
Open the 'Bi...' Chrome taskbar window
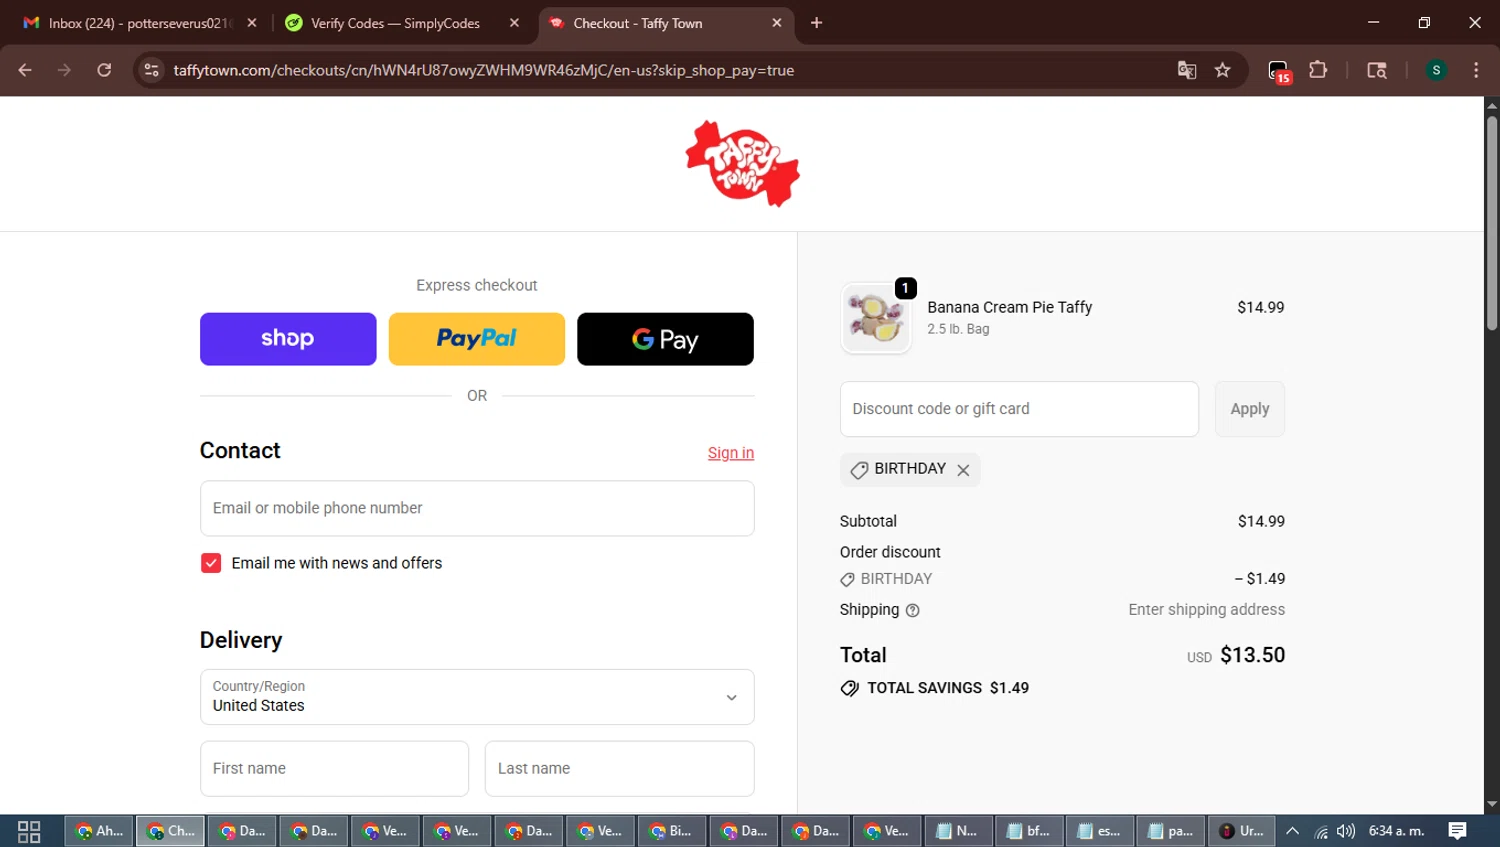click(x=671, y=831)
